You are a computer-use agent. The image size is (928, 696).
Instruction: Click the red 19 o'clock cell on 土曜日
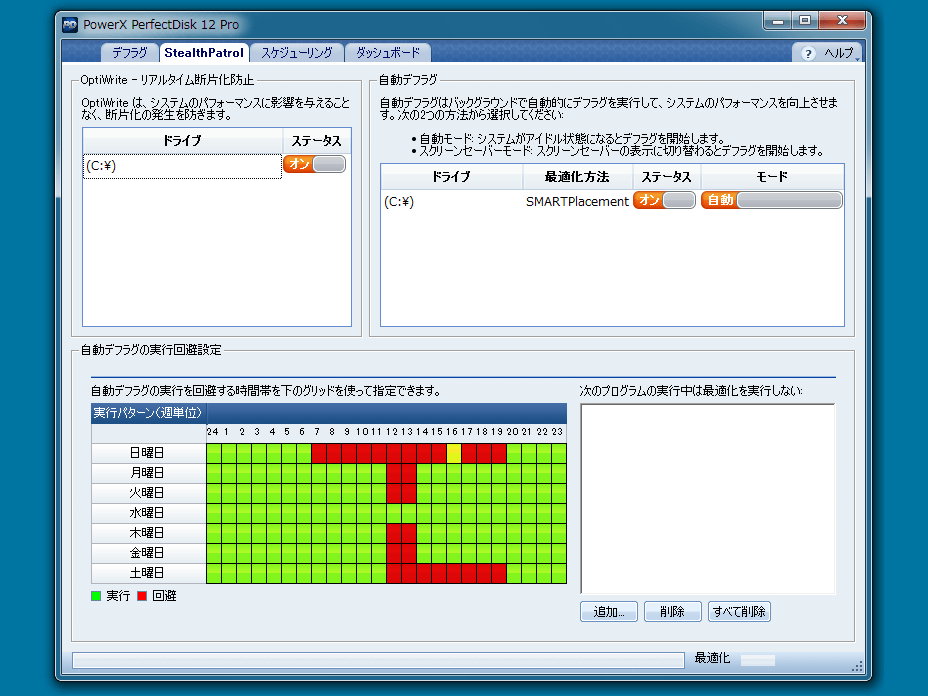(x=499, y=573)
